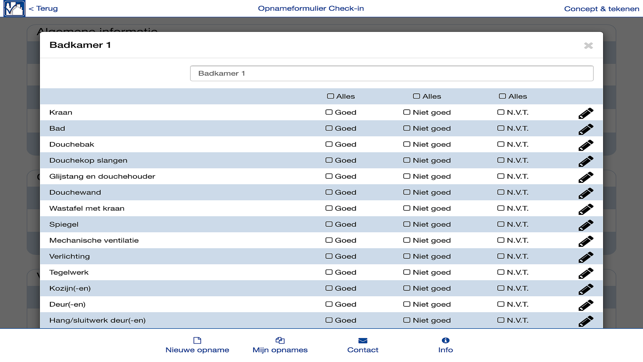The image size is (643, 362).
Task: Click the pencil edit icon for Kraan
Action: tap(586, 113)
